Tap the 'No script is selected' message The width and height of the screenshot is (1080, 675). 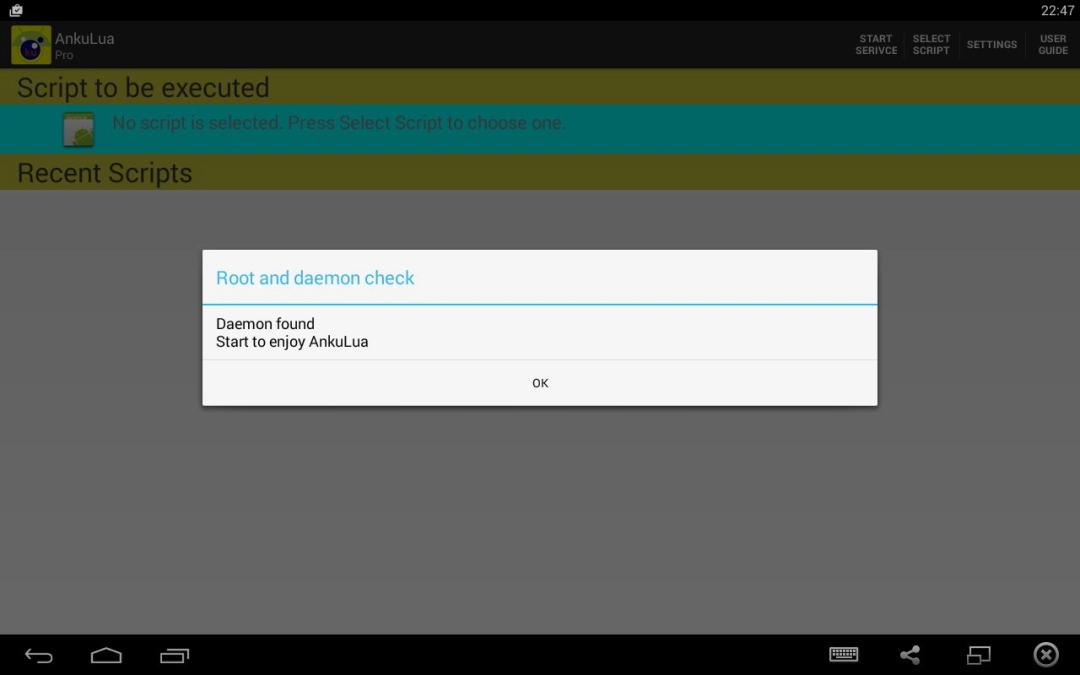pyautogui.click(x=339, y=123)
